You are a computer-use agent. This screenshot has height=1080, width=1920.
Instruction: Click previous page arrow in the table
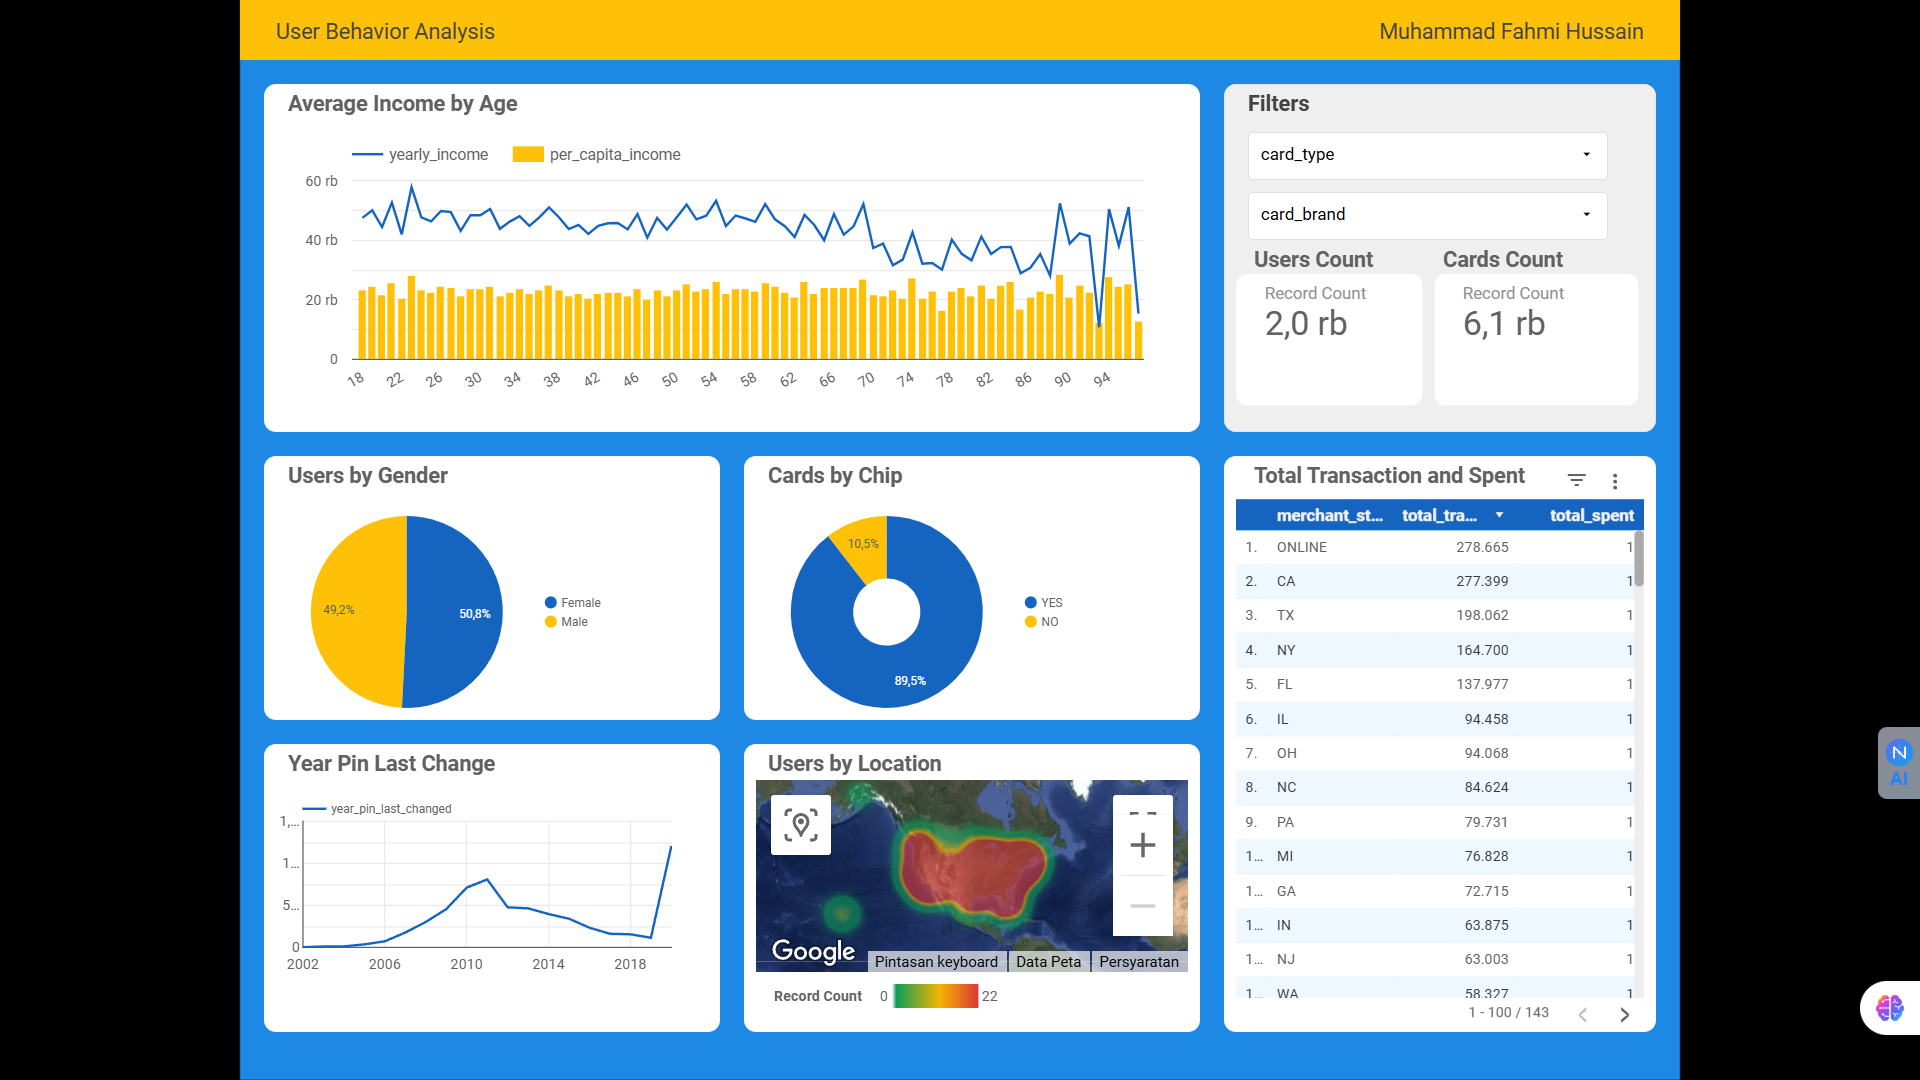(1583, 1014)
